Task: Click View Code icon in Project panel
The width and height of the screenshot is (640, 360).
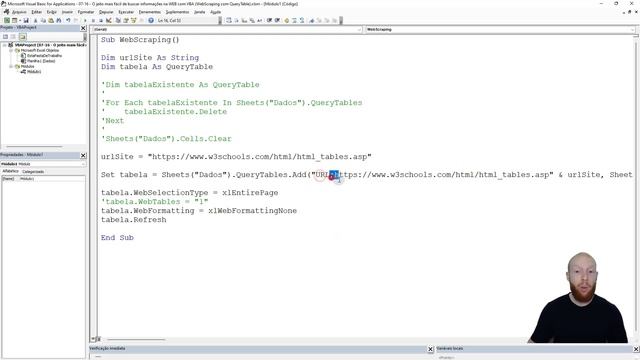Action: pyautogui.click(x=5, y=37)
